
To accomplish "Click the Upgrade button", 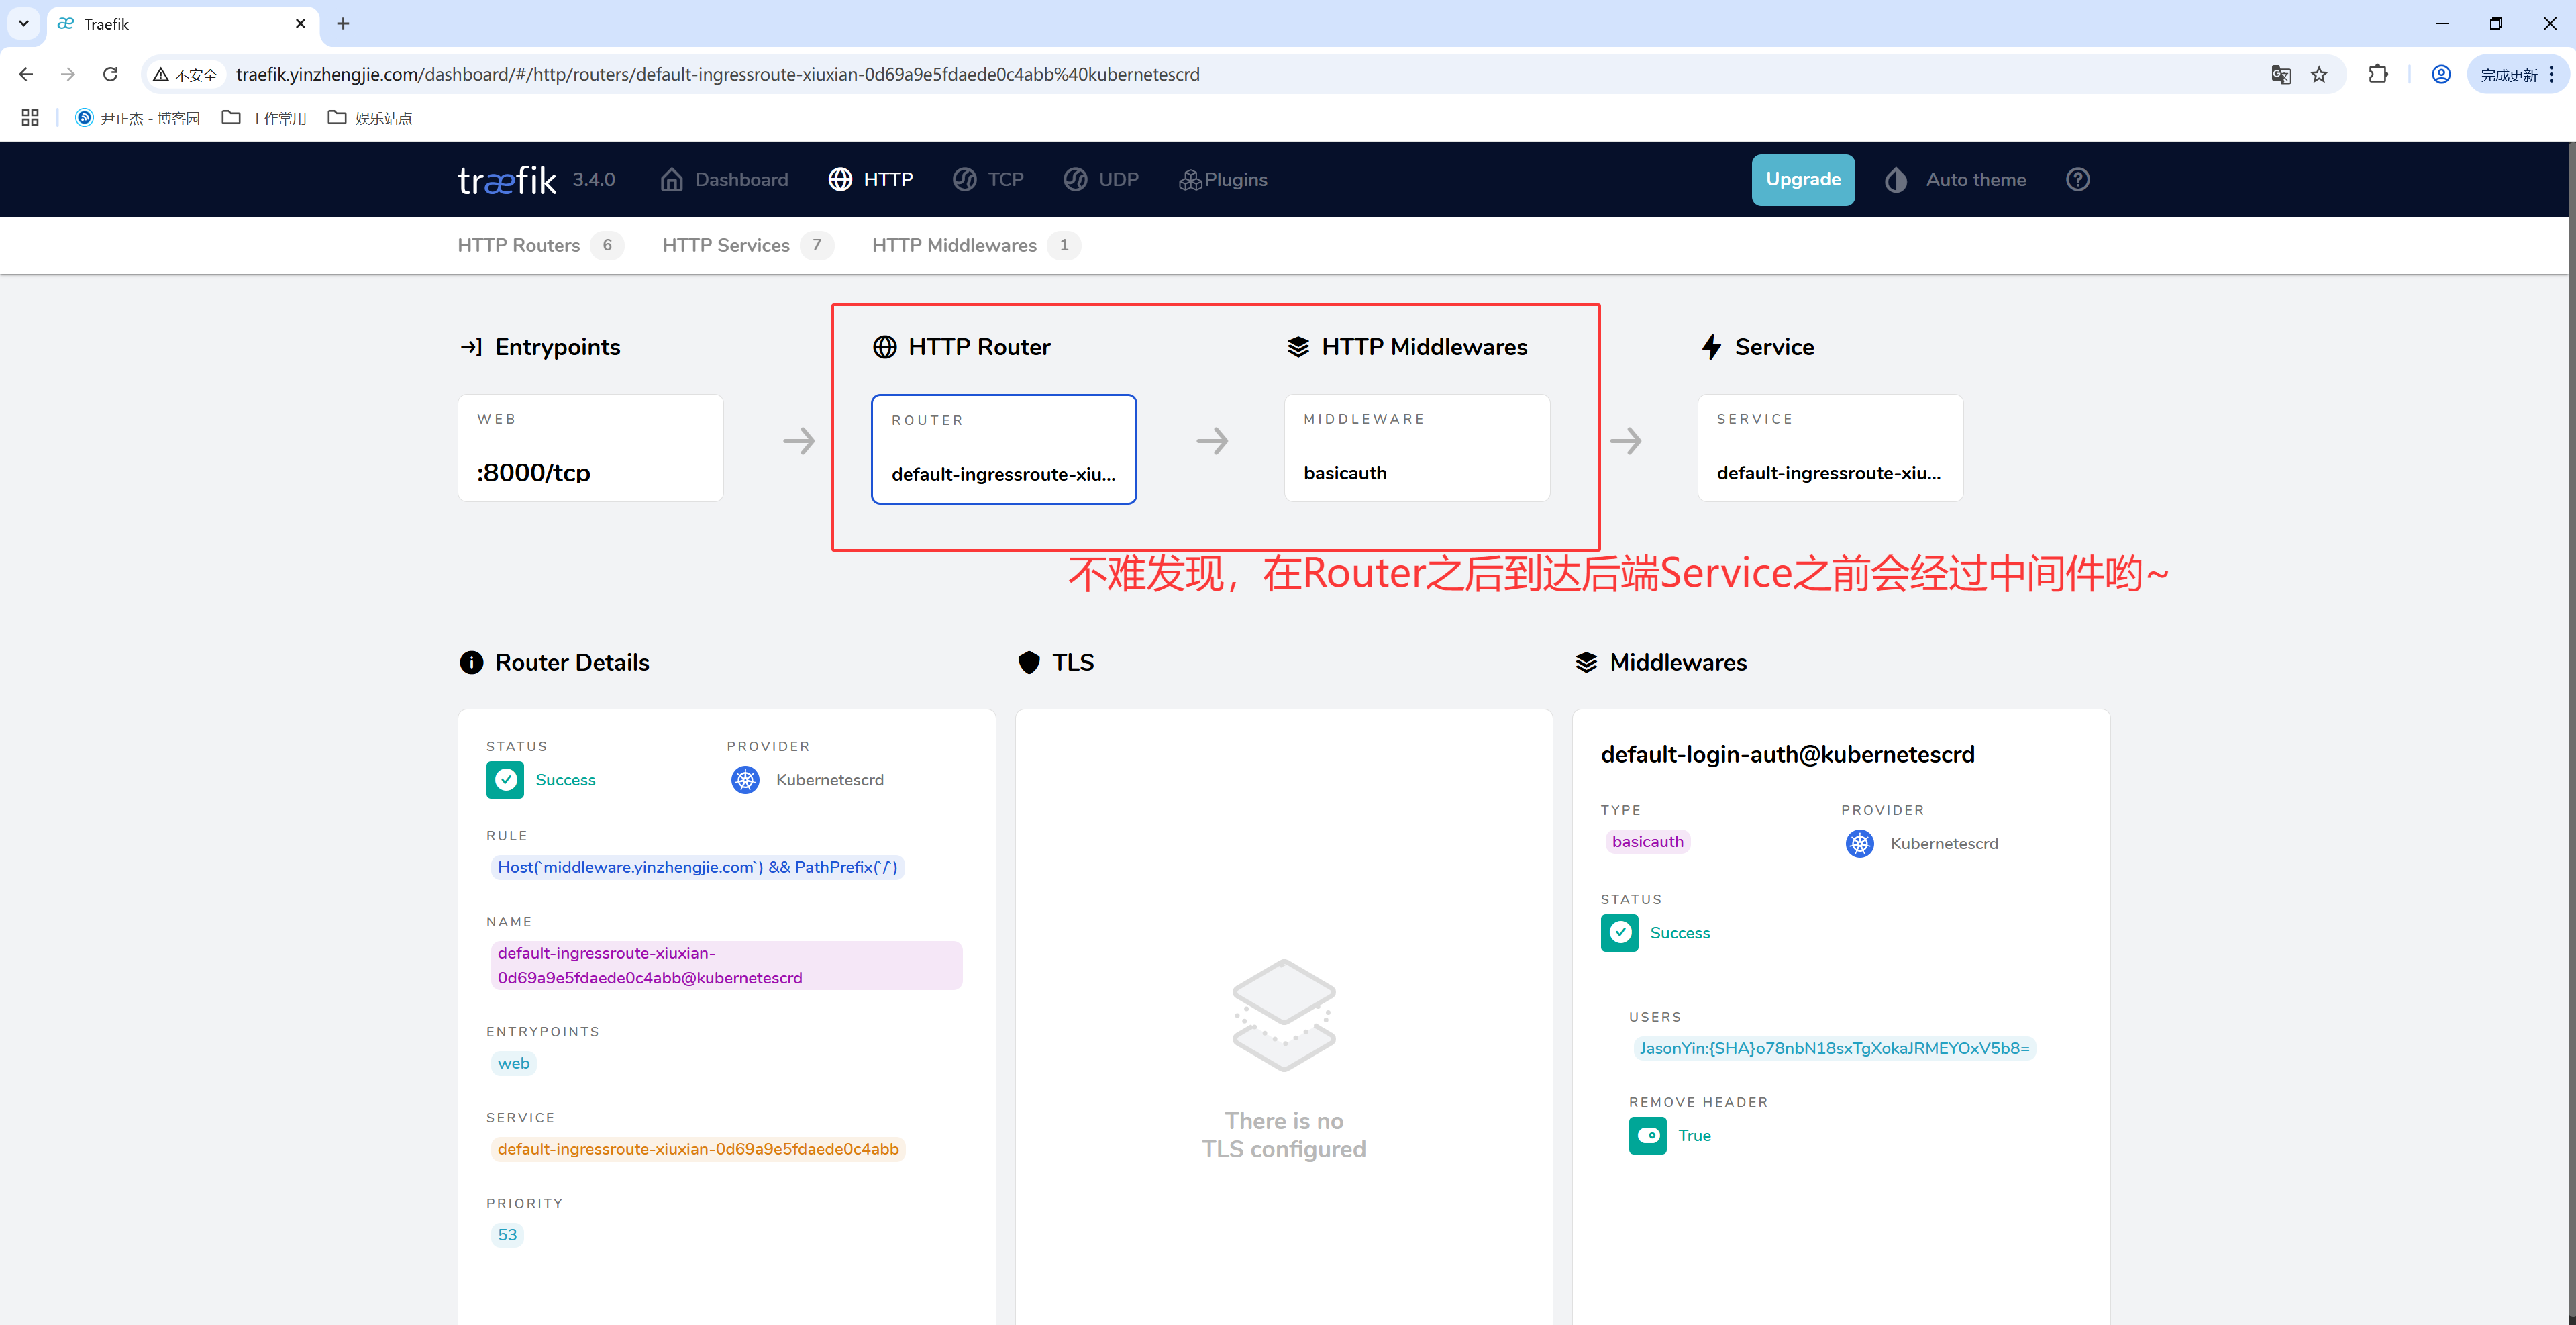I will click(1802, 180).
